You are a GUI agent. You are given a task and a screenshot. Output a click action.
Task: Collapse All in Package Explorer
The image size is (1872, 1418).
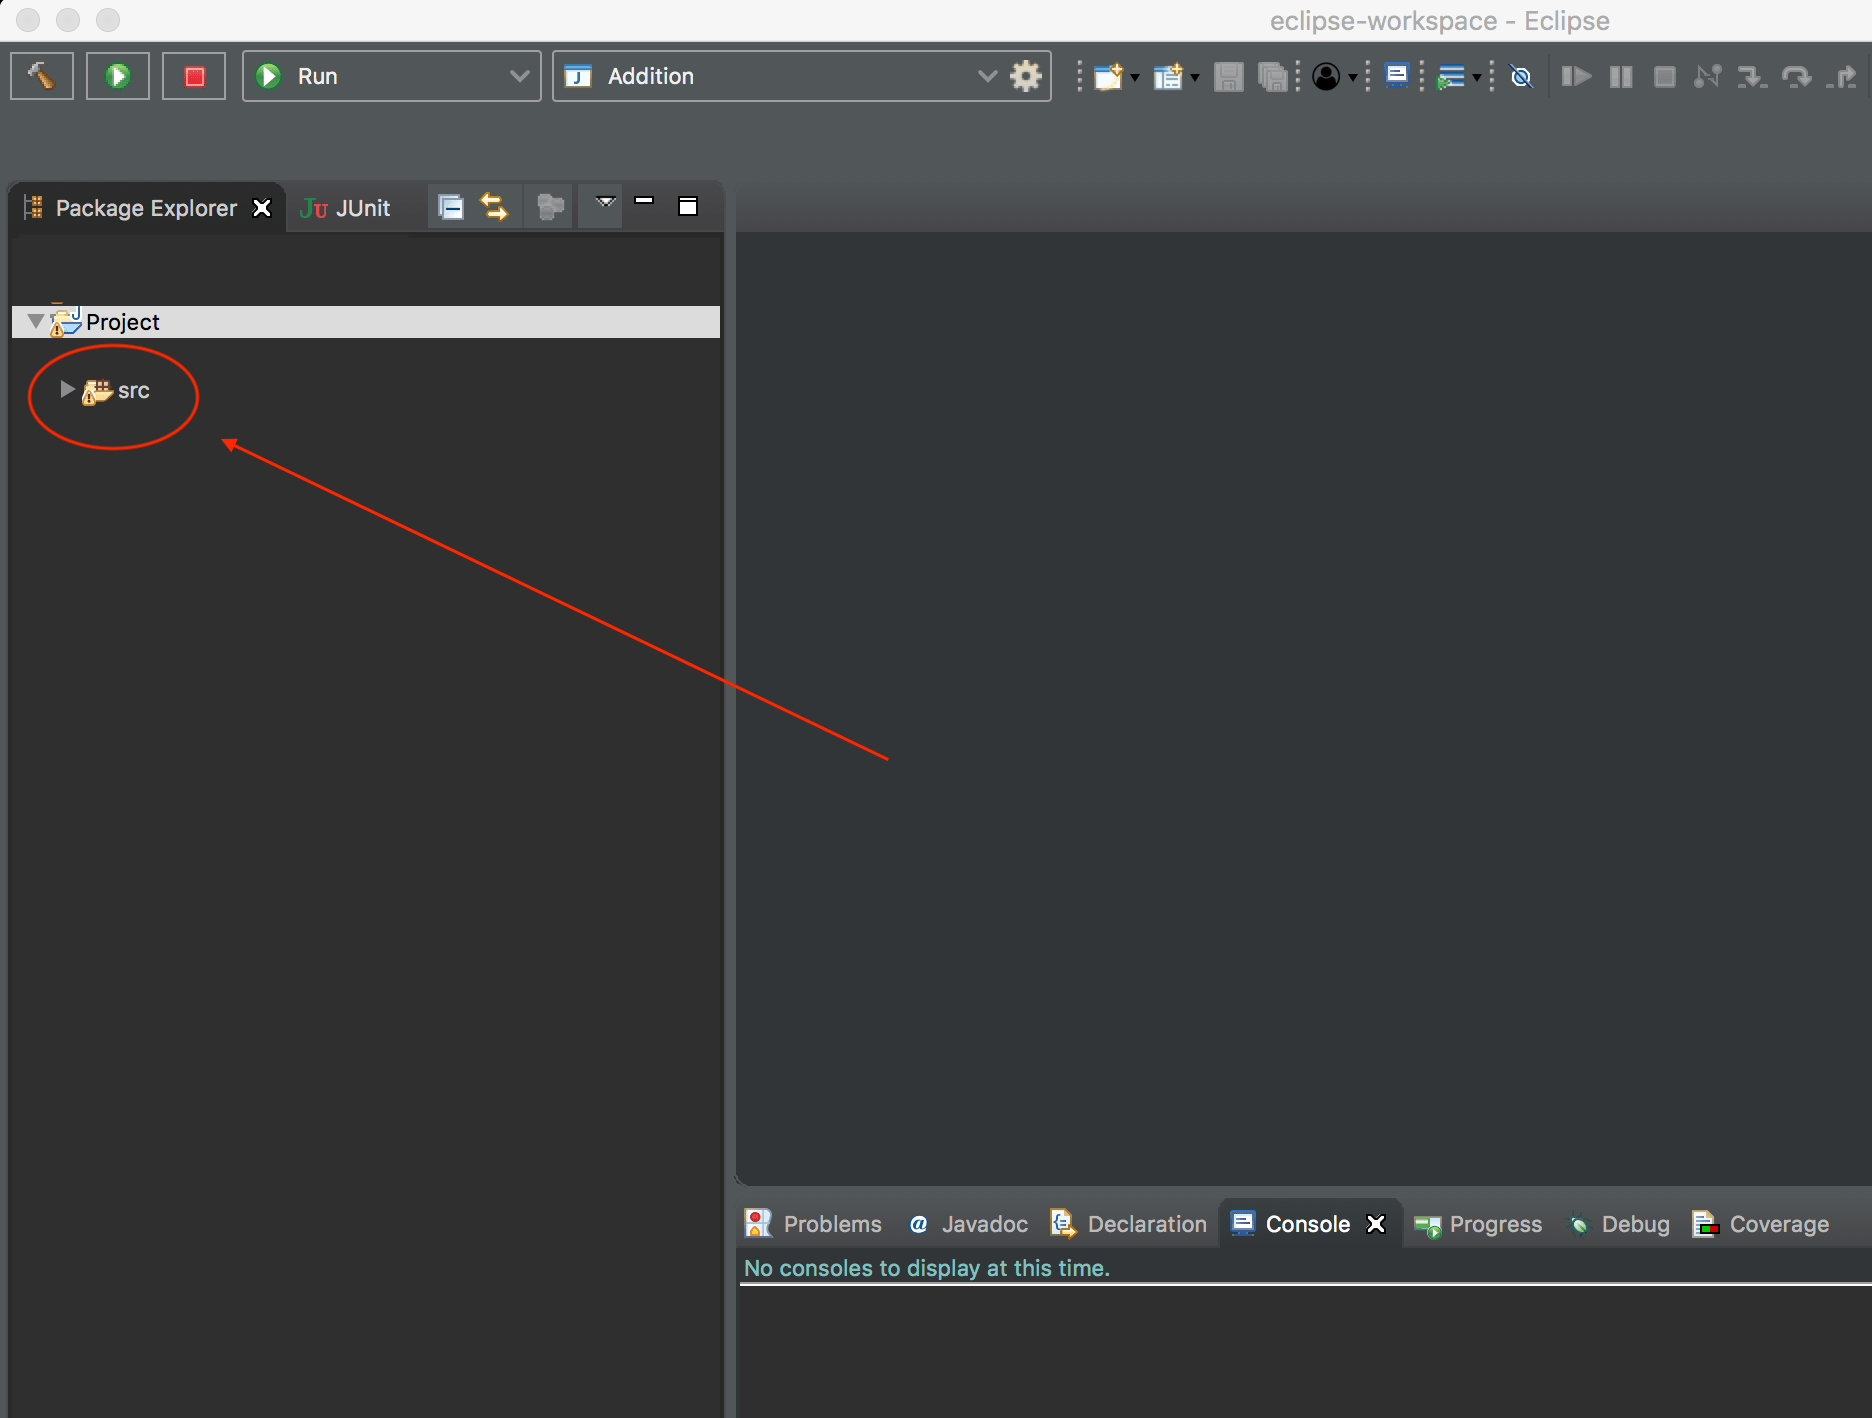[450, 206]
